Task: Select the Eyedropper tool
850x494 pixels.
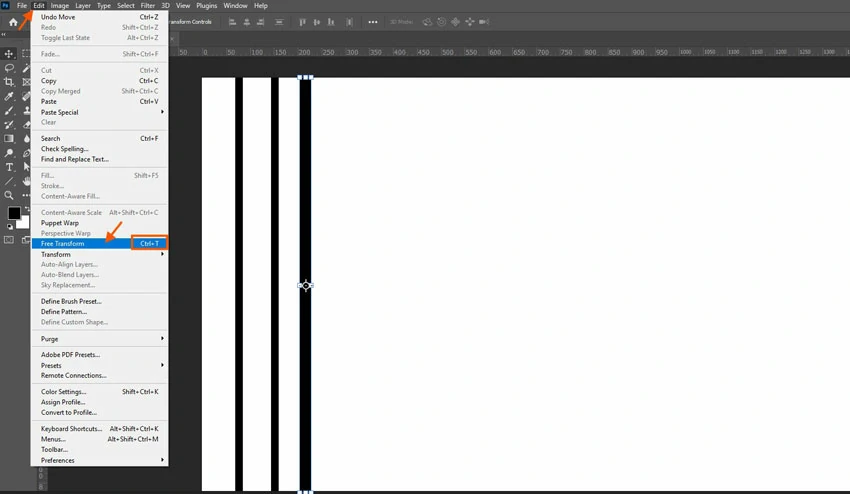Action: click(9, 96)
